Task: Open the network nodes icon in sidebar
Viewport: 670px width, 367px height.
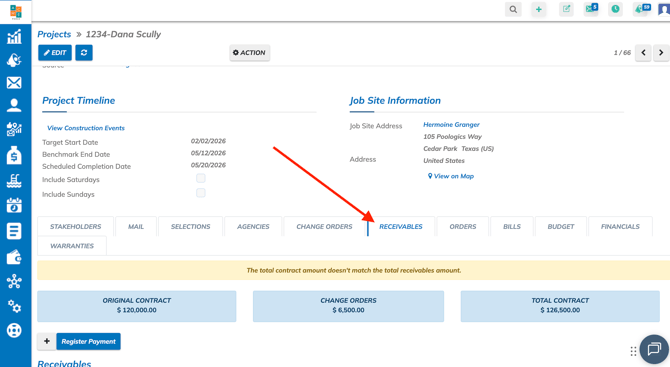Action: pos(14,282)
